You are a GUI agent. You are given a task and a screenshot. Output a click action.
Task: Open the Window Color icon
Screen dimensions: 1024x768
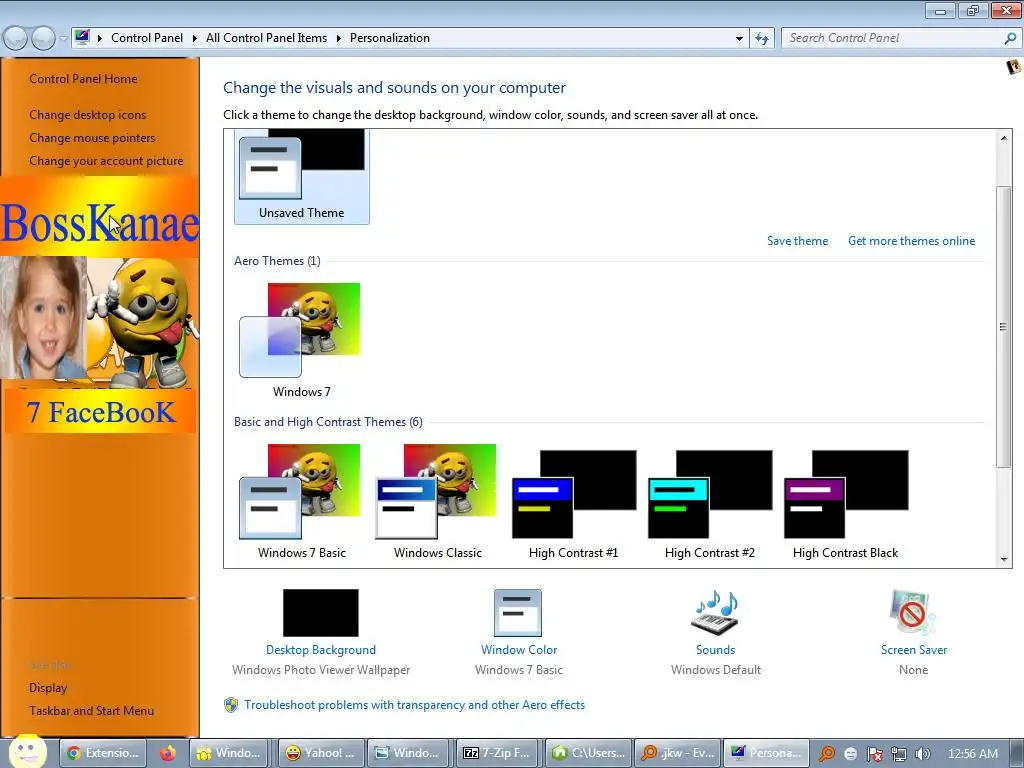point(518,613)
